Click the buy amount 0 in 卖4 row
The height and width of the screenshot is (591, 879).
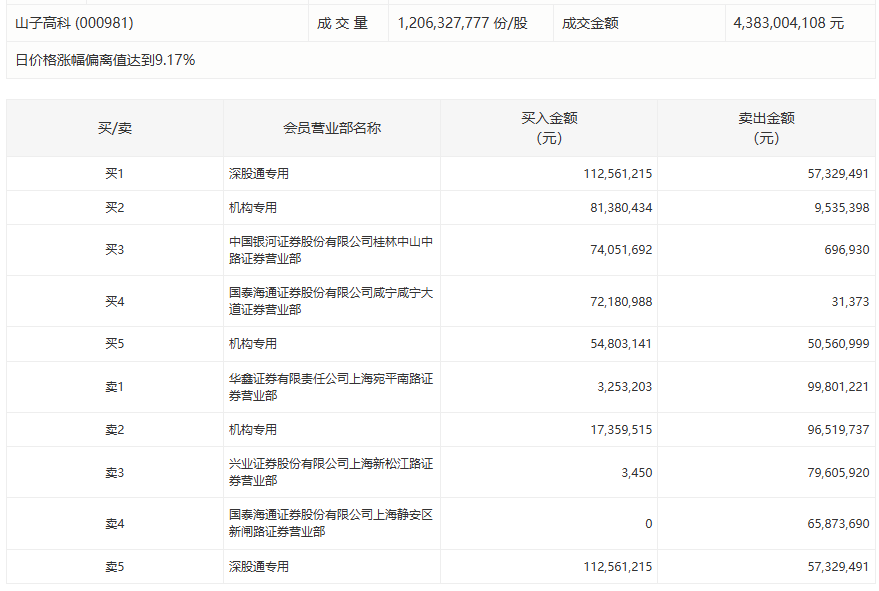coord(649,524)
